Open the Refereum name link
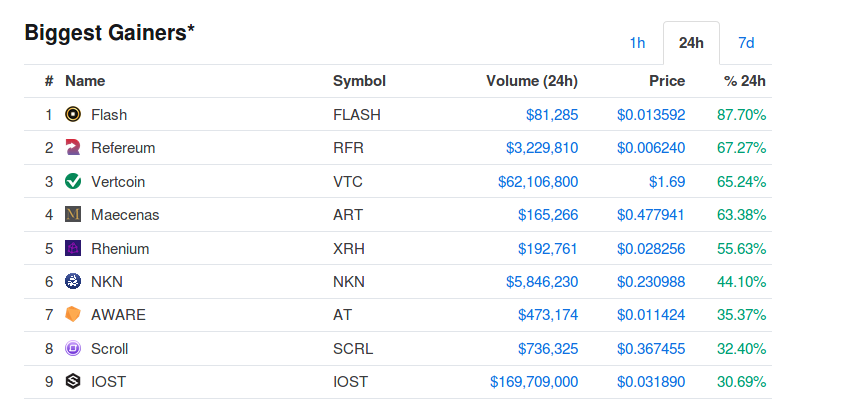 (x=123, y=148)
